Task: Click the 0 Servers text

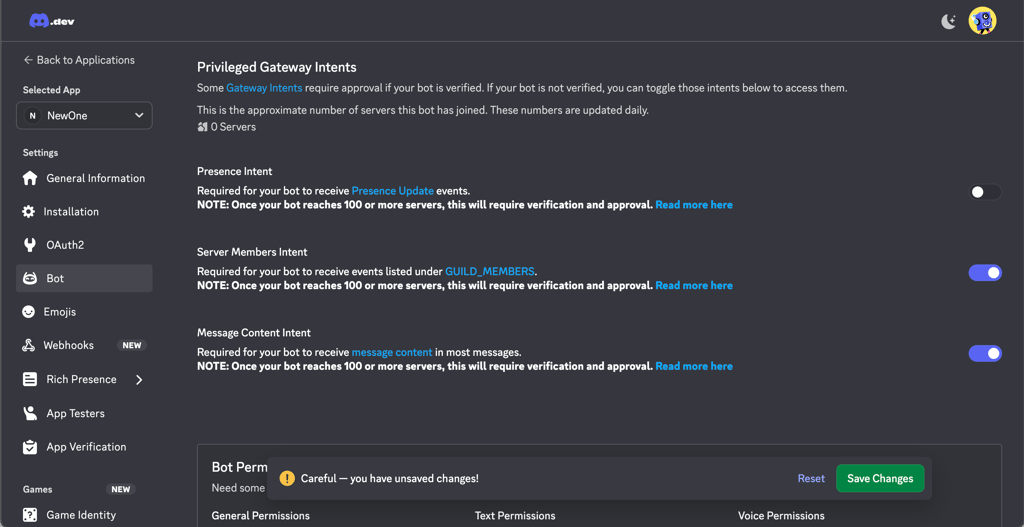Action: pyautogui.click(x=233, y=127)
